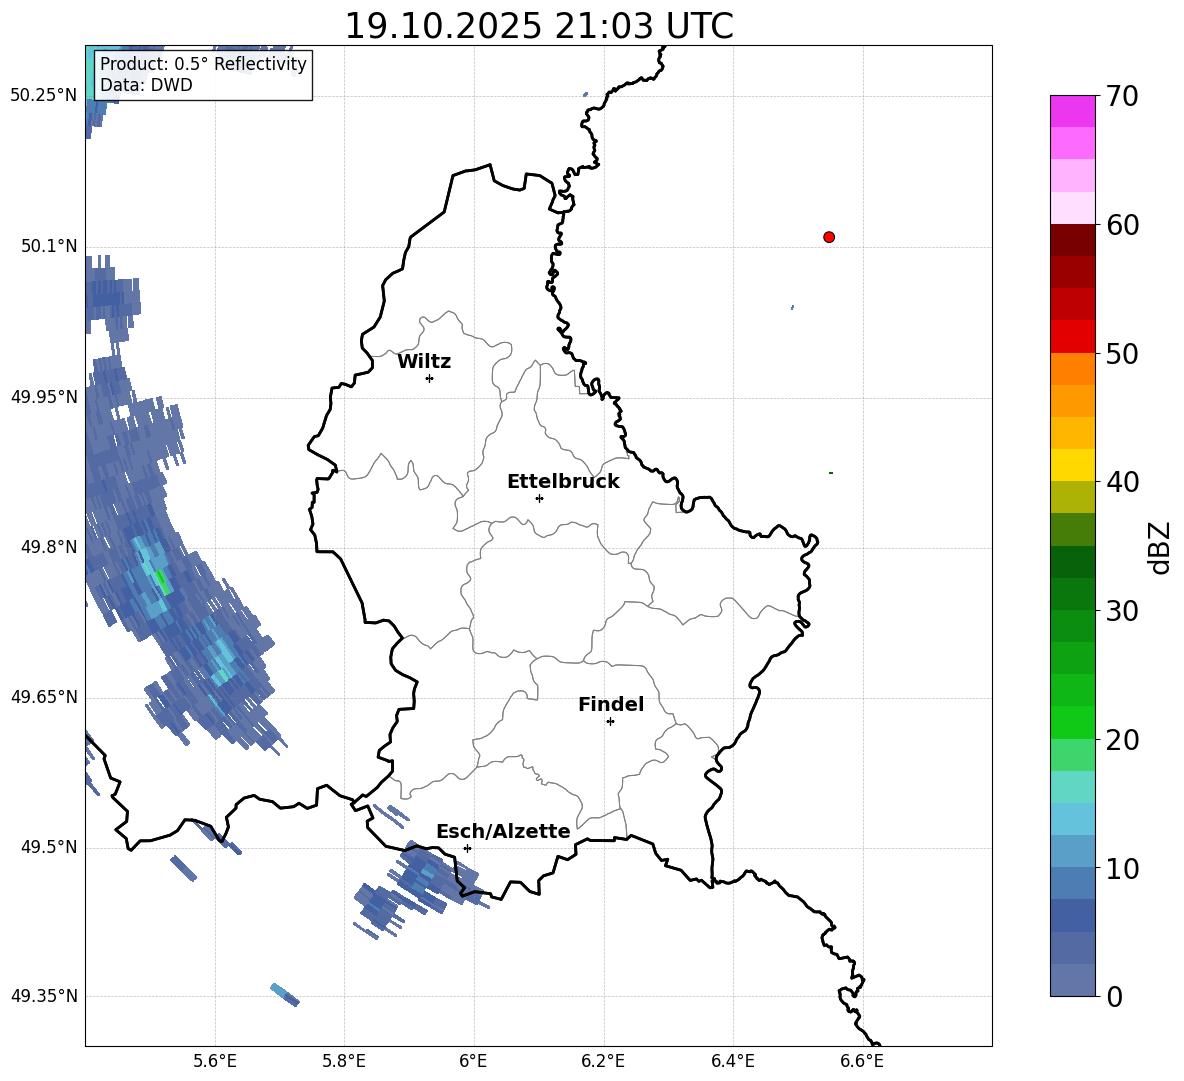Click the timestamp title 19.10.2025 21:03 UTC
This screenshot has width=1184, height=1081.
pos(539,26)
